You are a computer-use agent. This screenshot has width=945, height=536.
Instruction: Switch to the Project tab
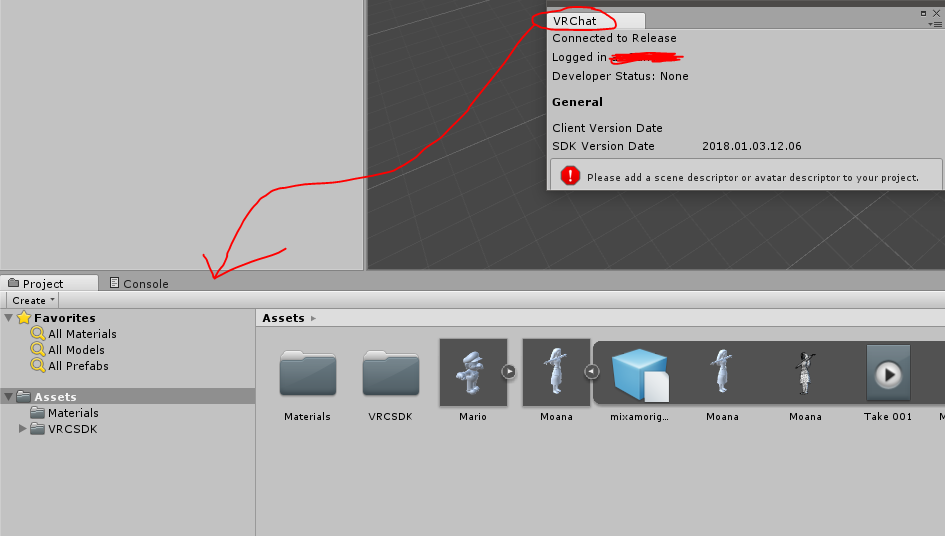click(x=48, y=283)
